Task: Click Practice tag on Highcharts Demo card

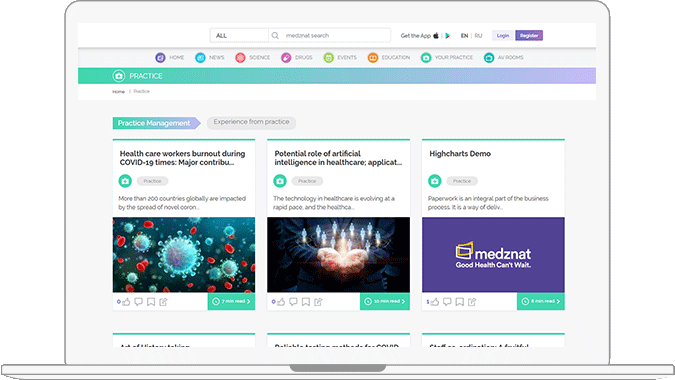Action: pyautogui.click(x=462, y=181)
